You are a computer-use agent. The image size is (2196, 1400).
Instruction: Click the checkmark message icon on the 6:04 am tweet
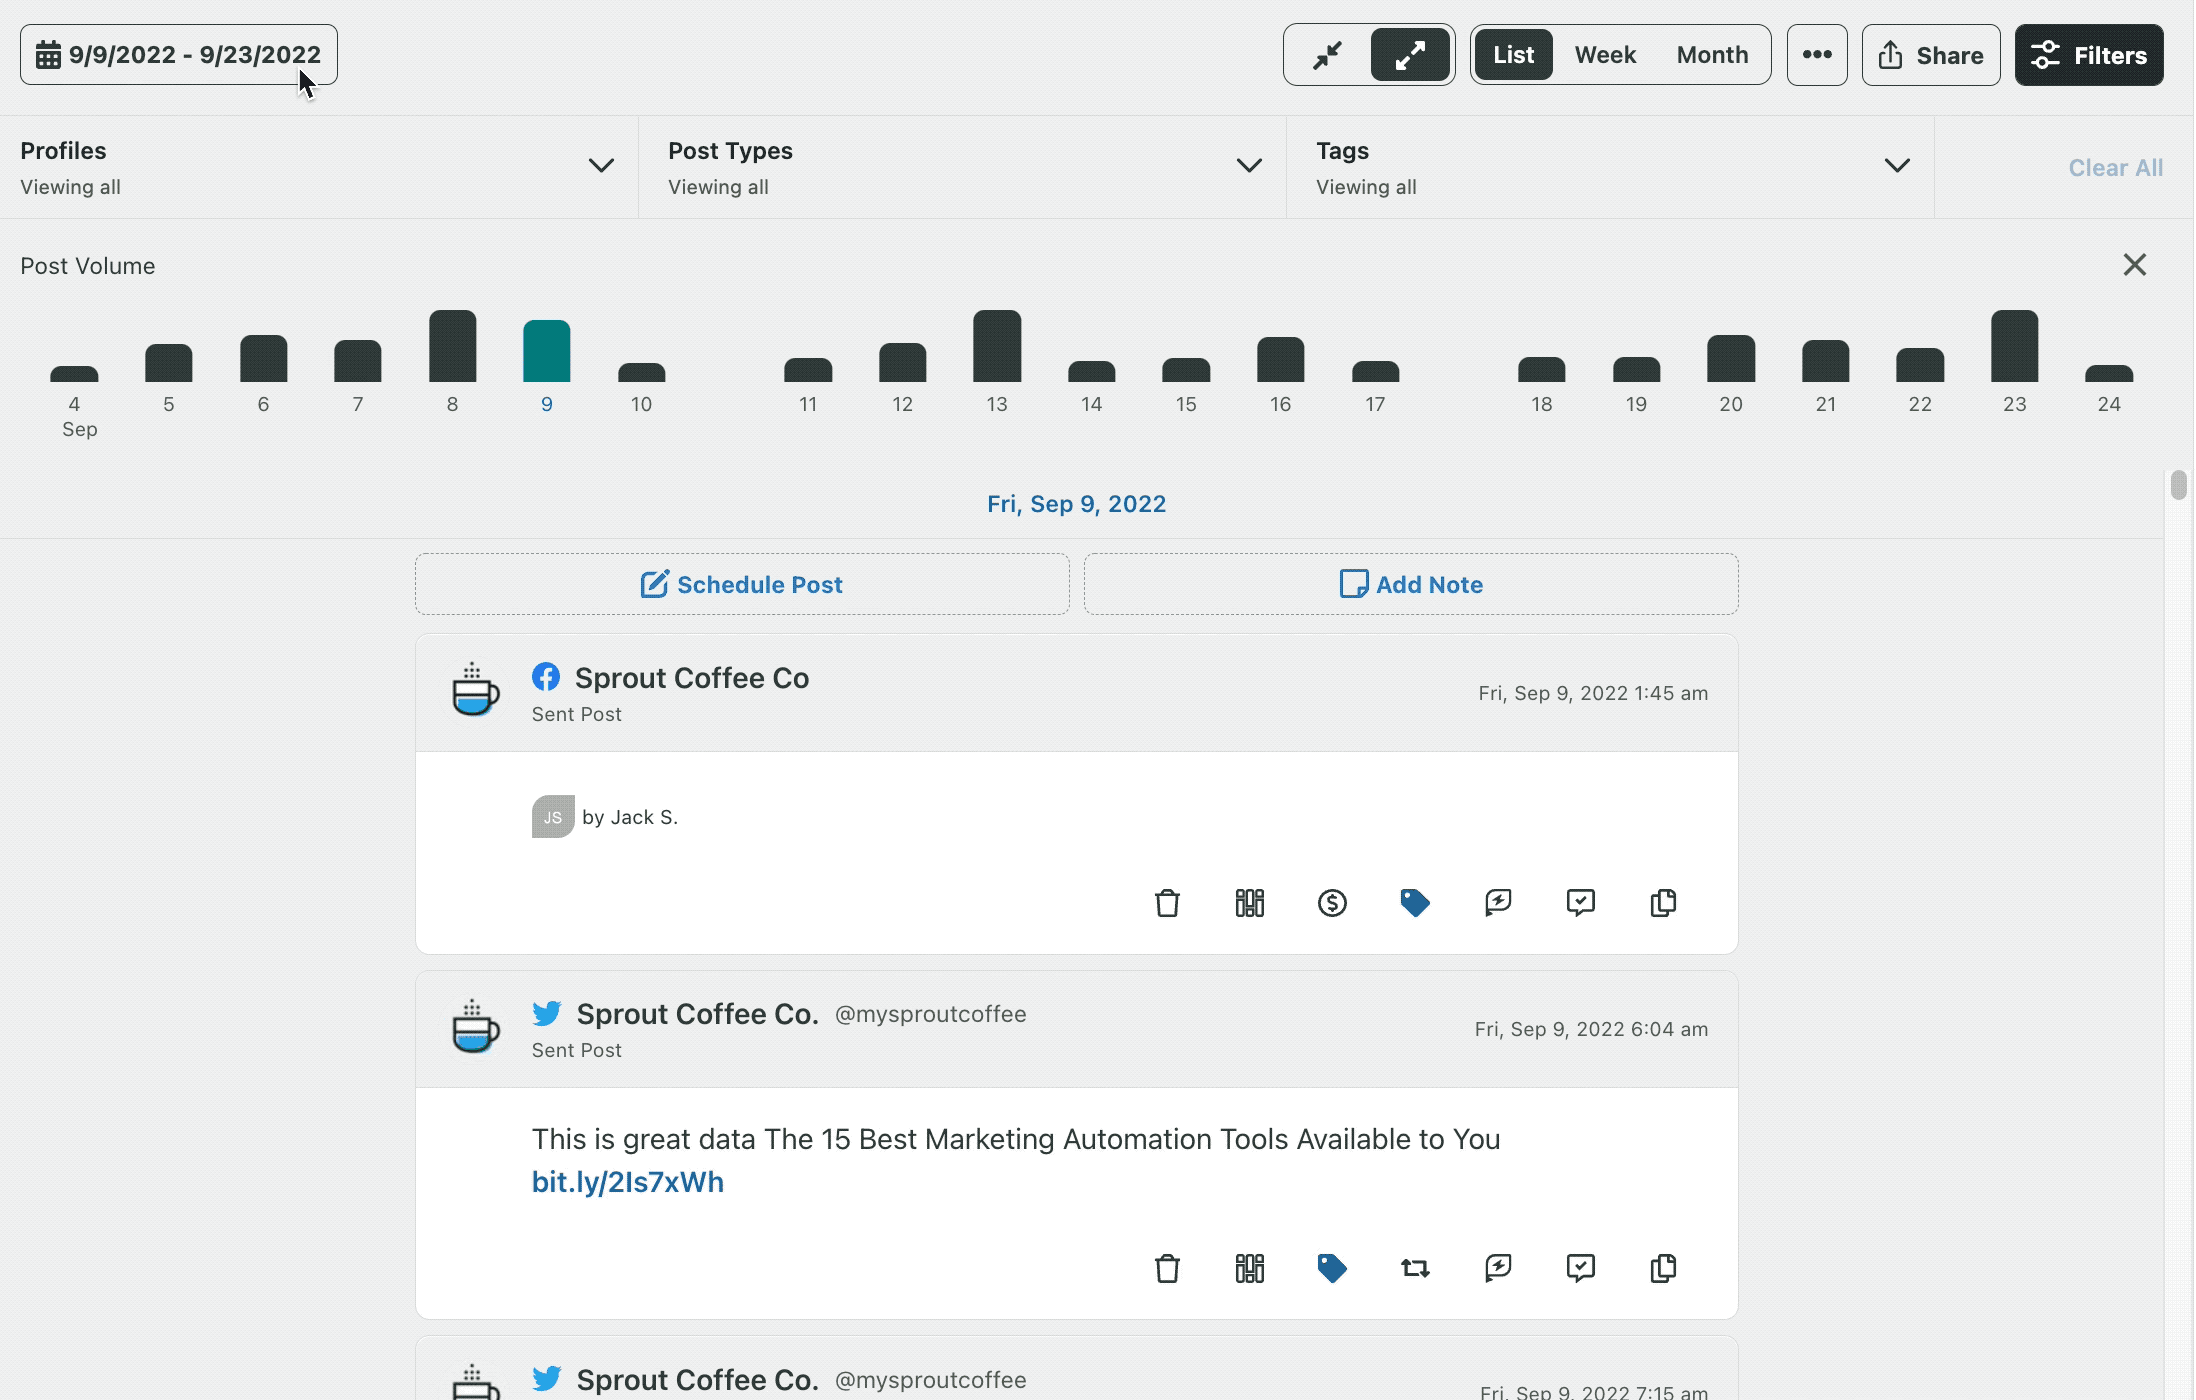[1581, 1268]
